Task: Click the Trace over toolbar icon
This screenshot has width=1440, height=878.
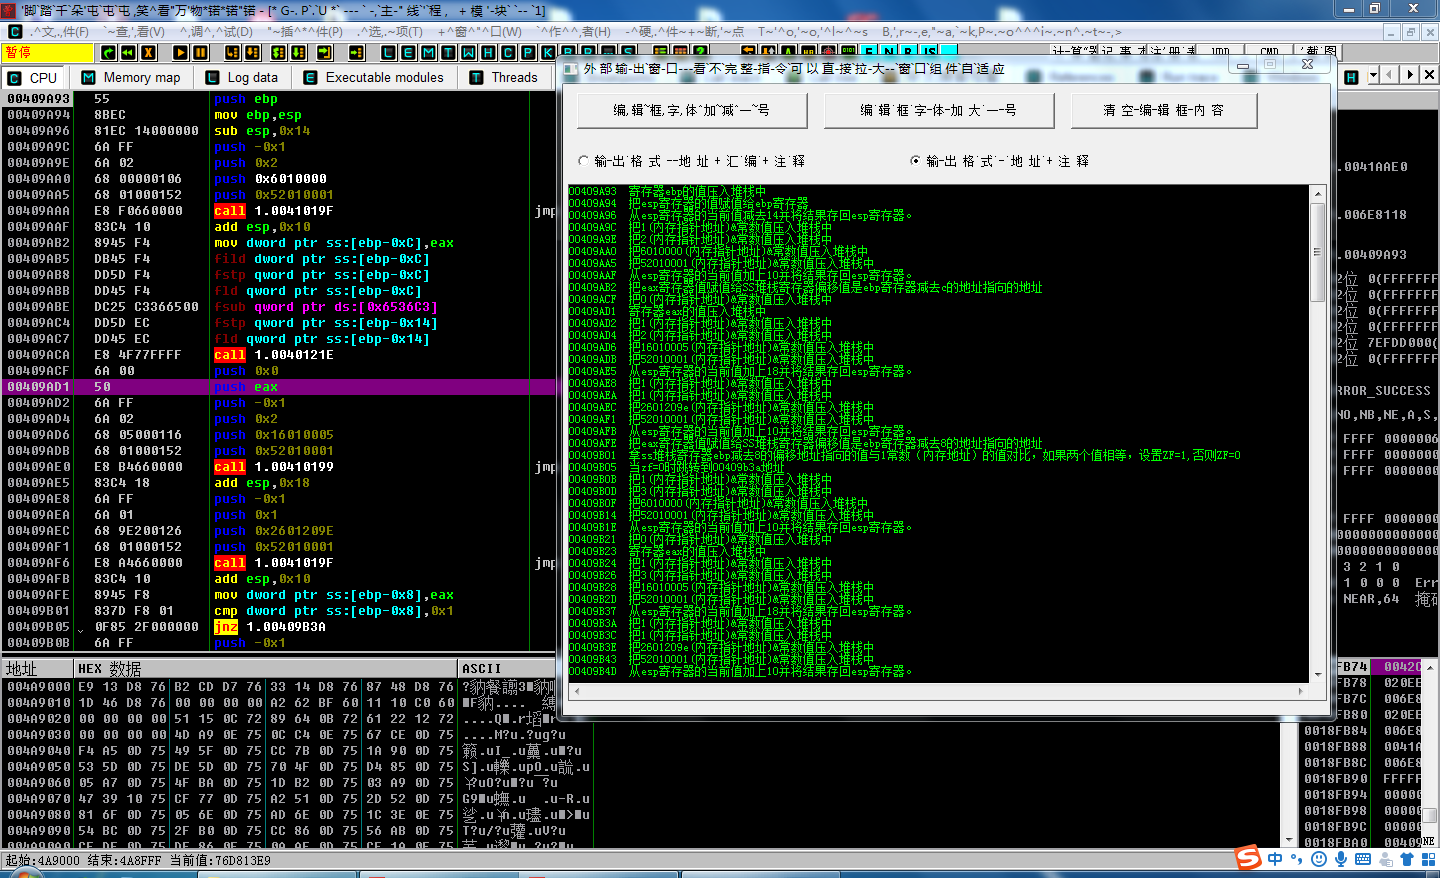Action: pos(300,52)
